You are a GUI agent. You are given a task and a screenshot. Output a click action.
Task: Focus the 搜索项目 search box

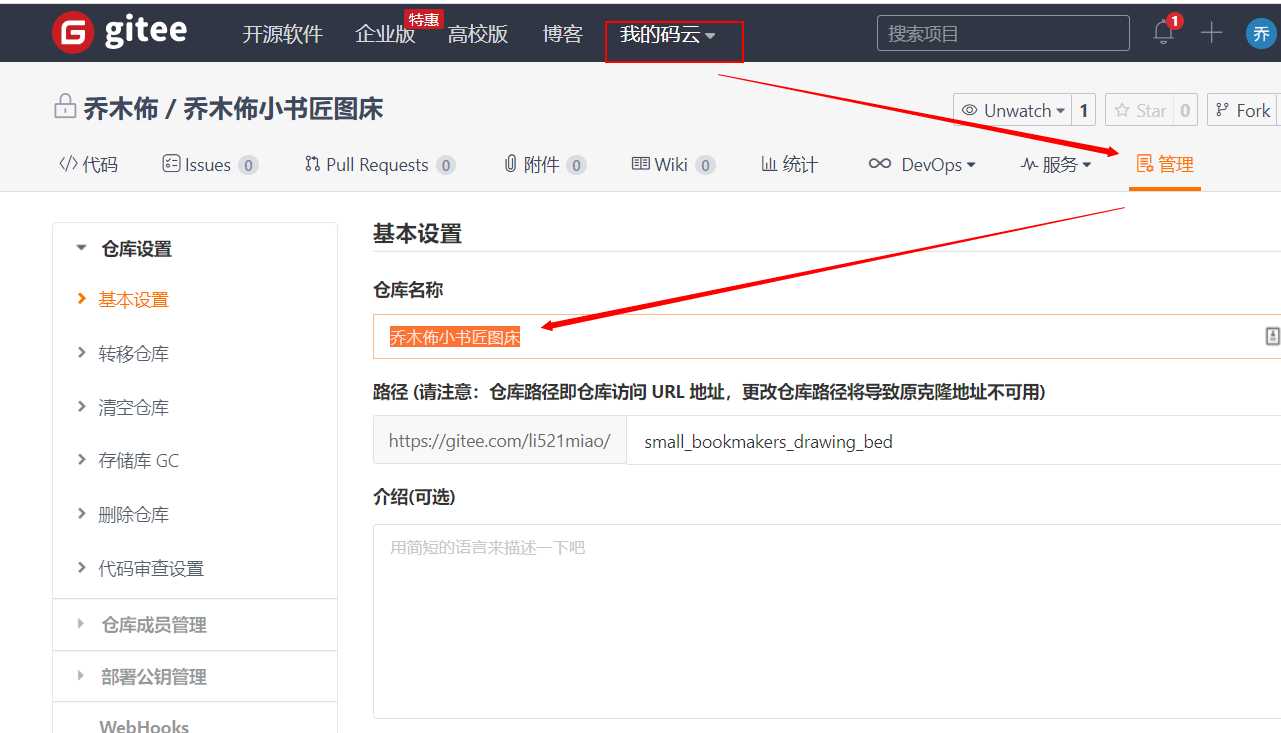pyautogui.click(x=1003, y=33)
